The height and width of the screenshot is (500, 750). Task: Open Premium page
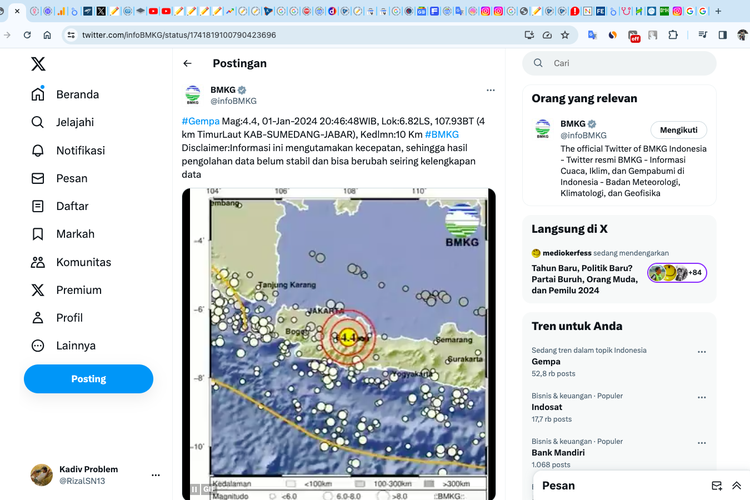tap(66, 290)
